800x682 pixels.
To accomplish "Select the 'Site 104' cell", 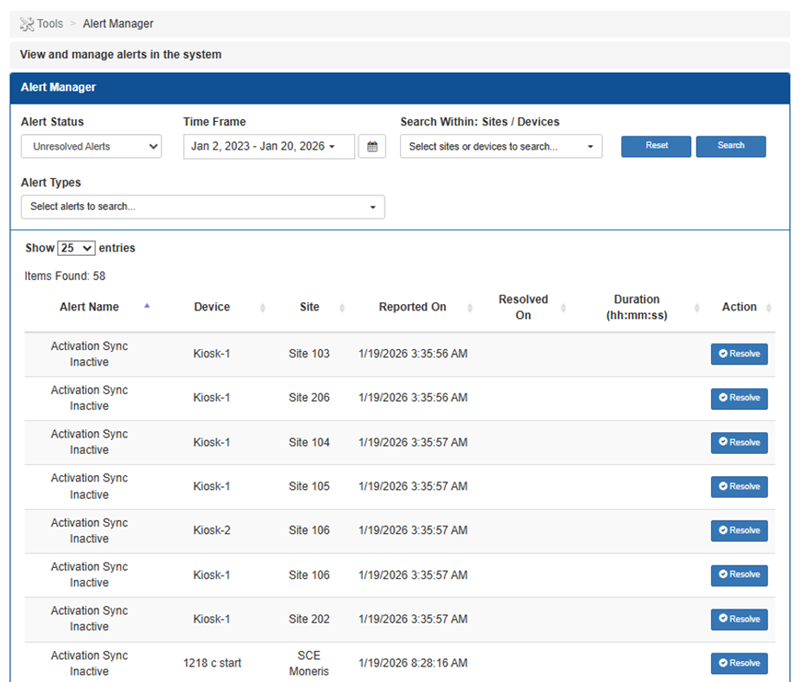I will coord(309,442).
